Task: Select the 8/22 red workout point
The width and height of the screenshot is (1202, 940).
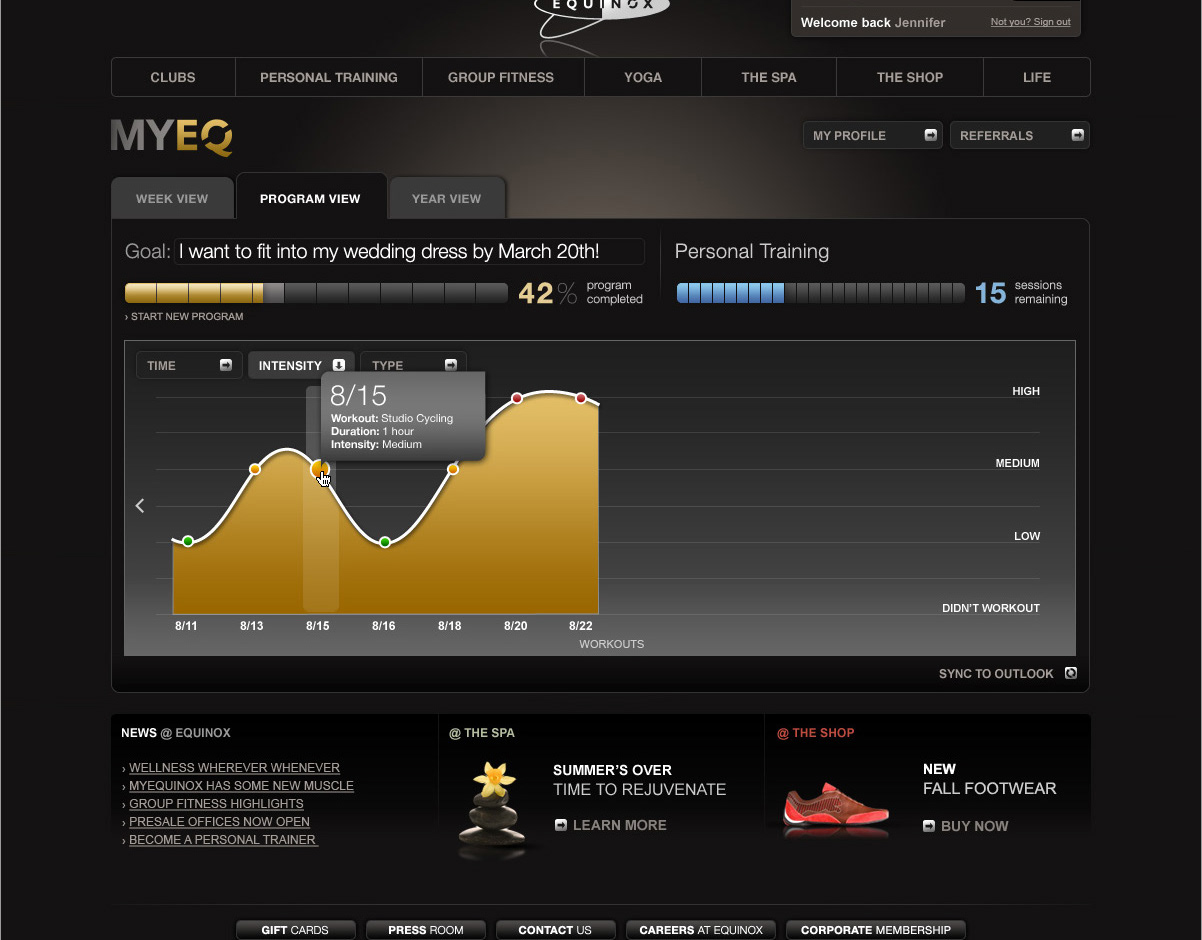Action: tap(581, 398)
